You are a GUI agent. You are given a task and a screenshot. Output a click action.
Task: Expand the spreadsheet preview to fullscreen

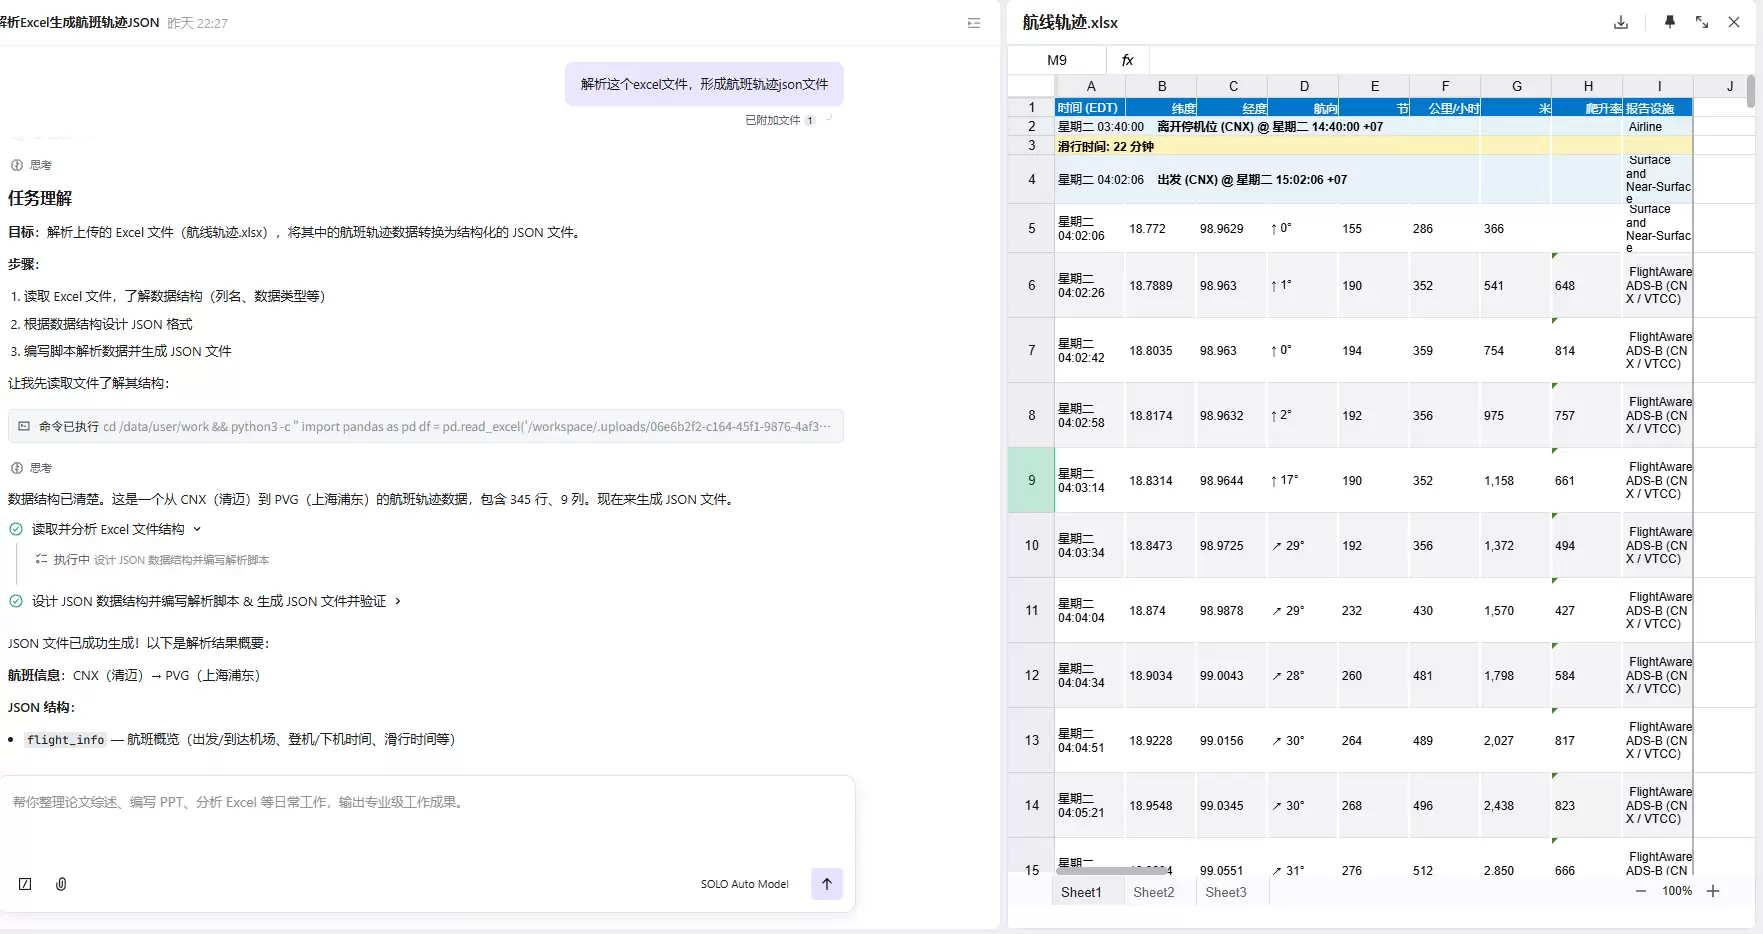[1702, 22]
